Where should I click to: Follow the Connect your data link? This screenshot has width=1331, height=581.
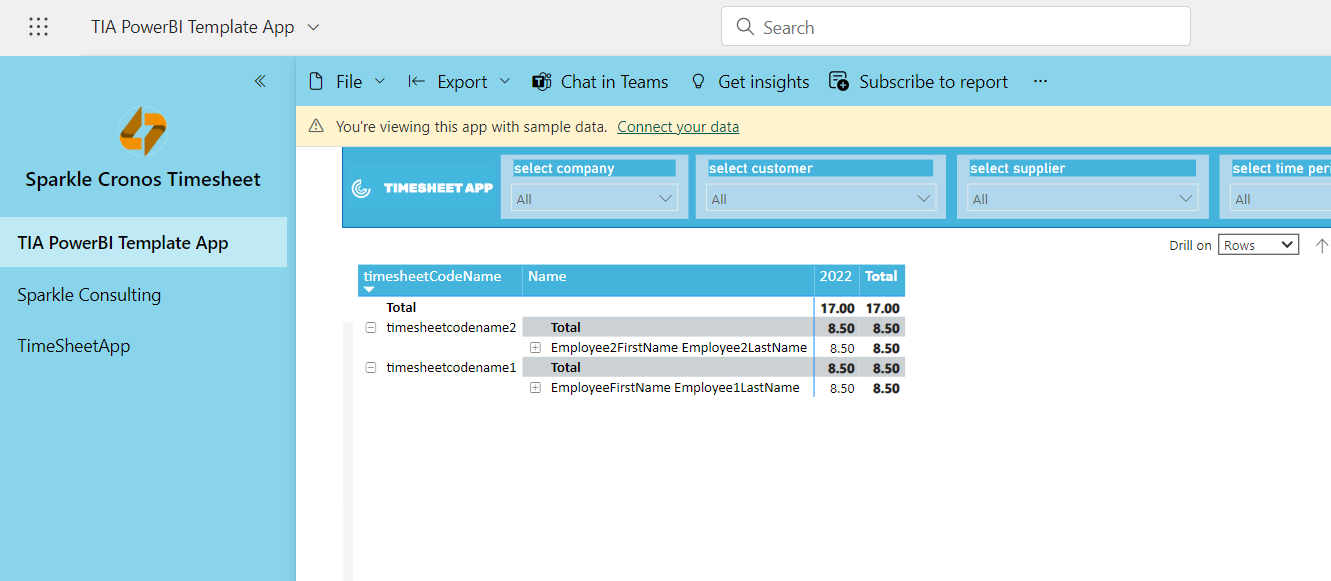tap(678, 127)
